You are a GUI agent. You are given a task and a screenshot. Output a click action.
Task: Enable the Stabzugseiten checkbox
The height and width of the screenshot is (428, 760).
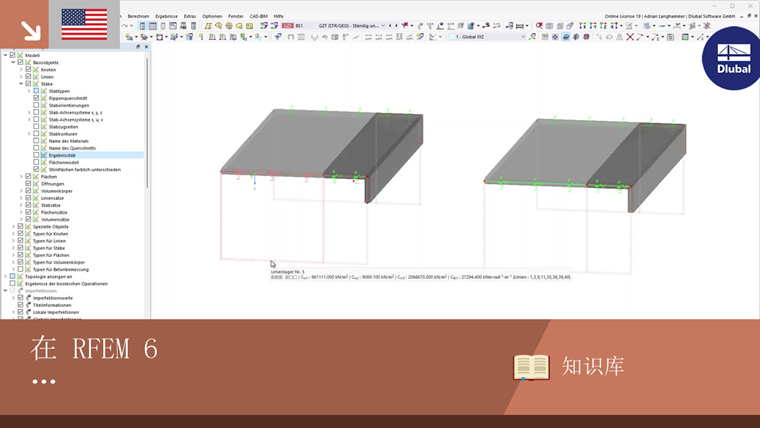point(36,127)
